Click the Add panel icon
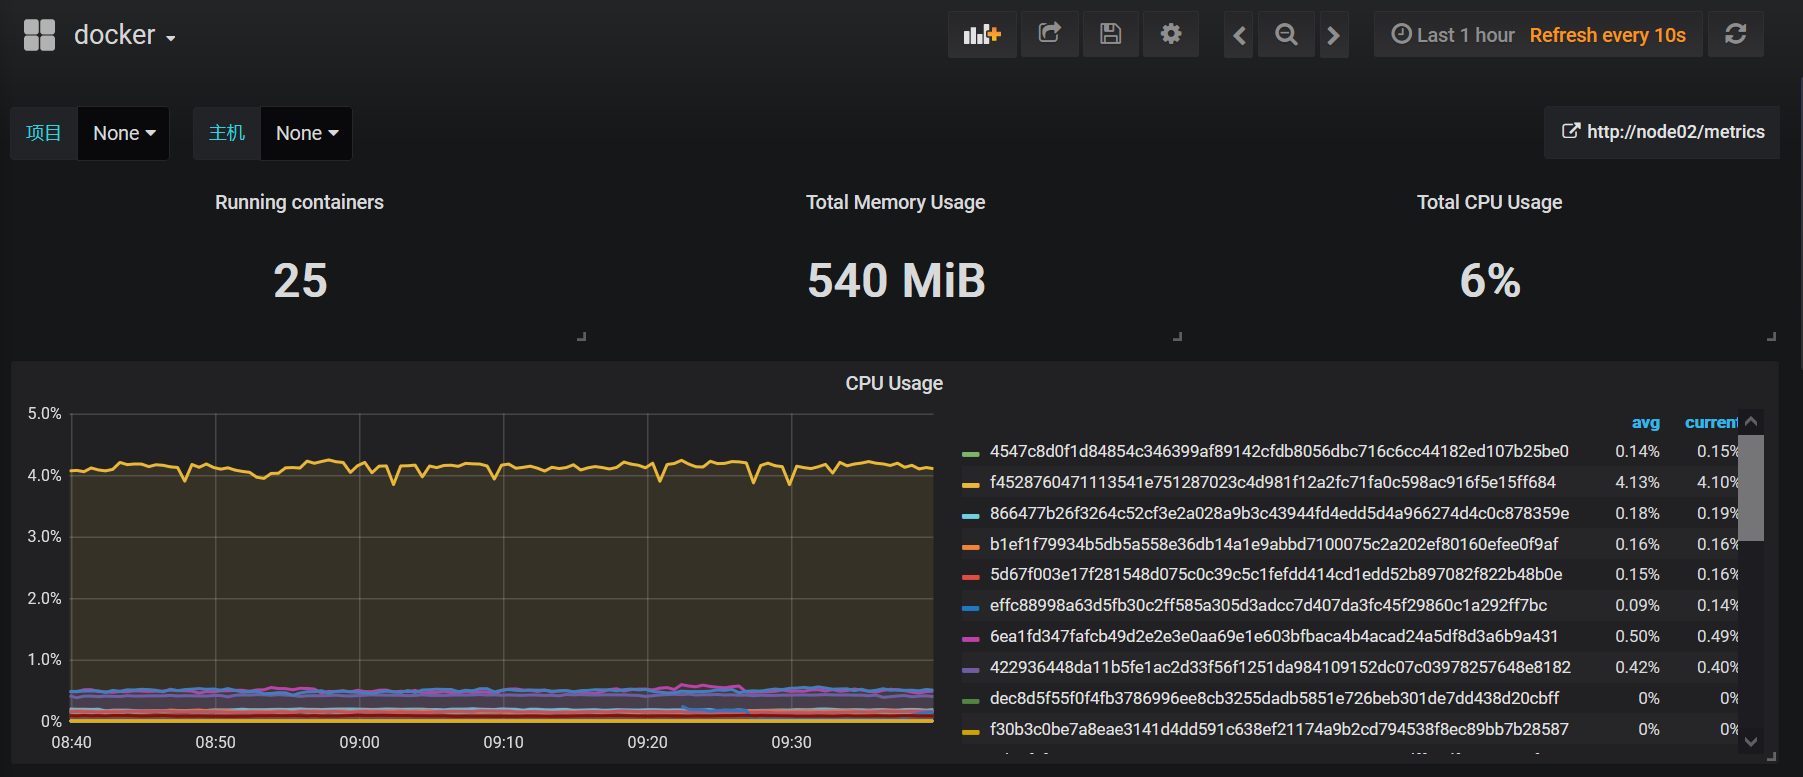Screen dimensions: 1803x777 pos(982,34)
